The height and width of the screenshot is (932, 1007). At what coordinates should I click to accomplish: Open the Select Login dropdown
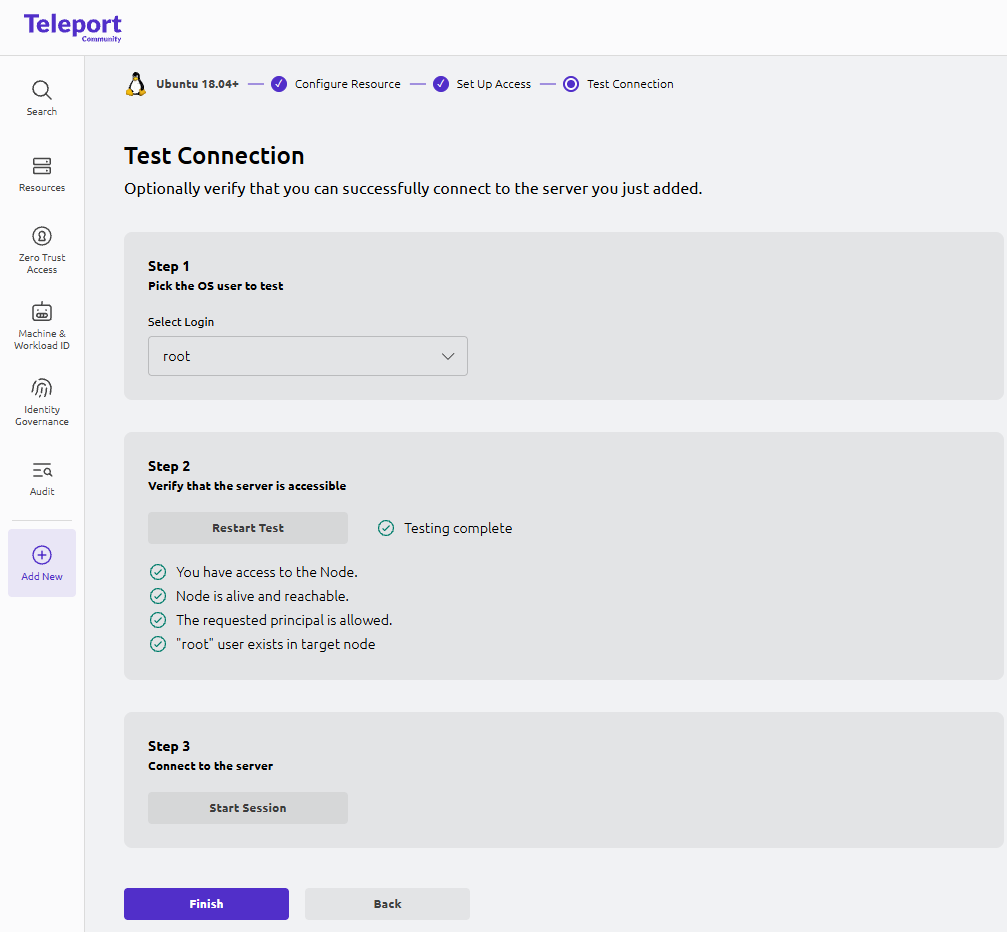307,356
